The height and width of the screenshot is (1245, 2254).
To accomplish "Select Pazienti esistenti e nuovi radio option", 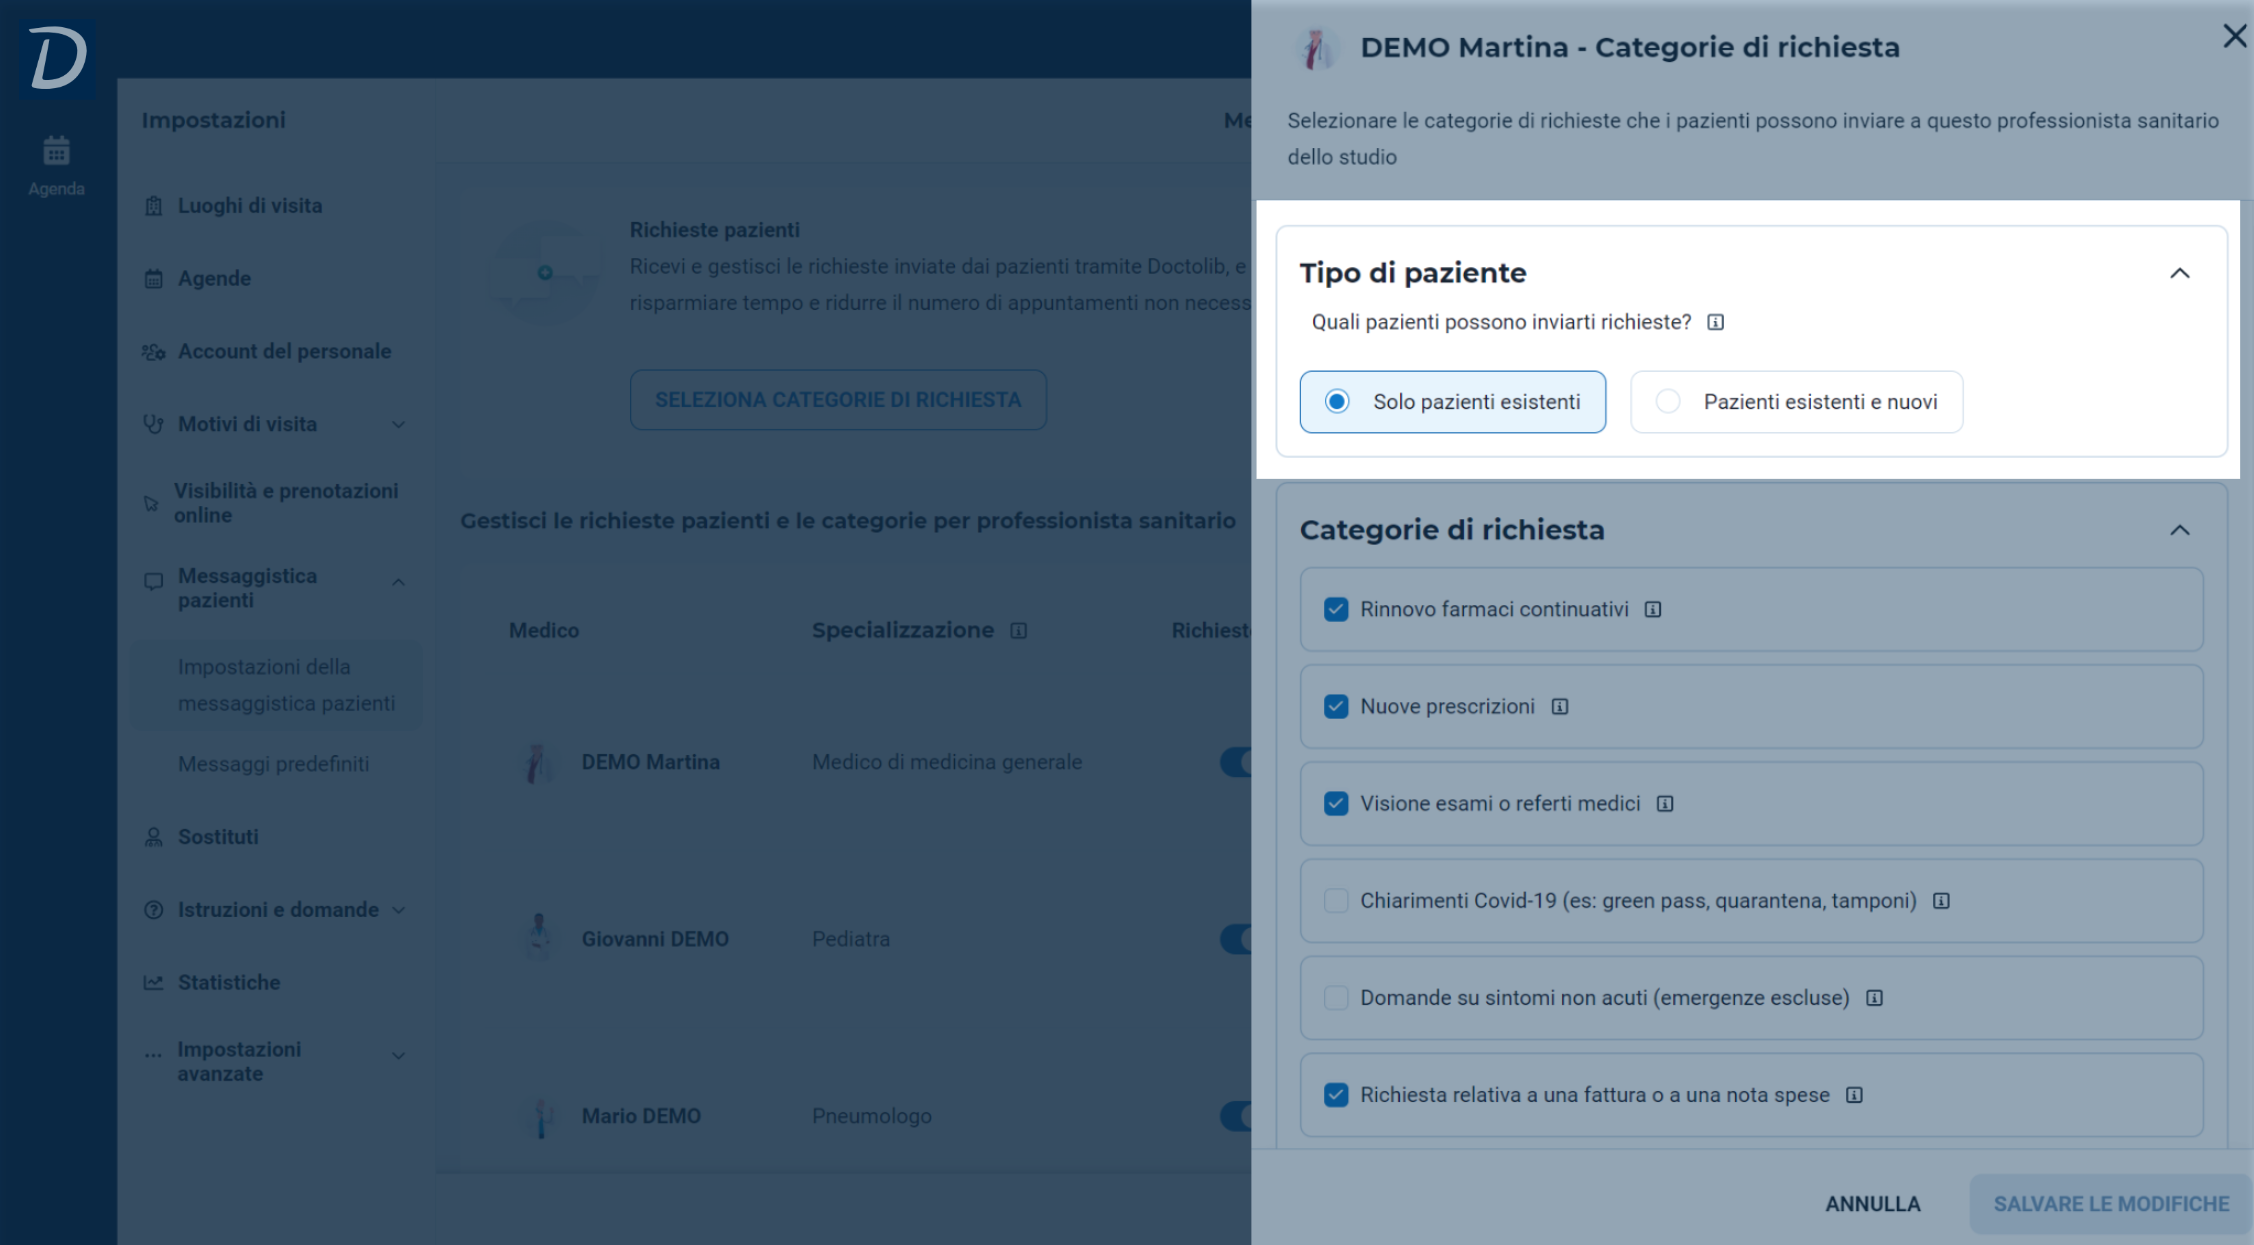I will (1796, 401).
